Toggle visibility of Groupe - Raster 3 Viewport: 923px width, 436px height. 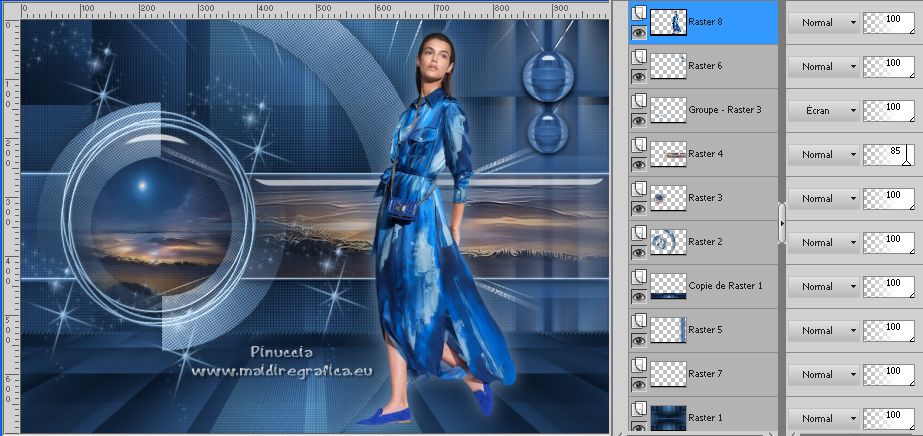639,120
